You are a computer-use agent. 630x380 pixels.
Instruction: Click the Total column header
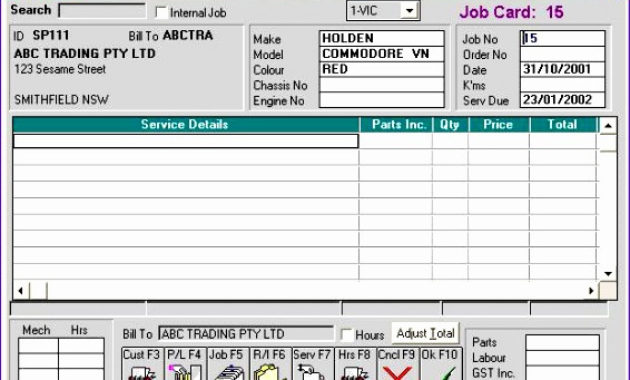563,125
